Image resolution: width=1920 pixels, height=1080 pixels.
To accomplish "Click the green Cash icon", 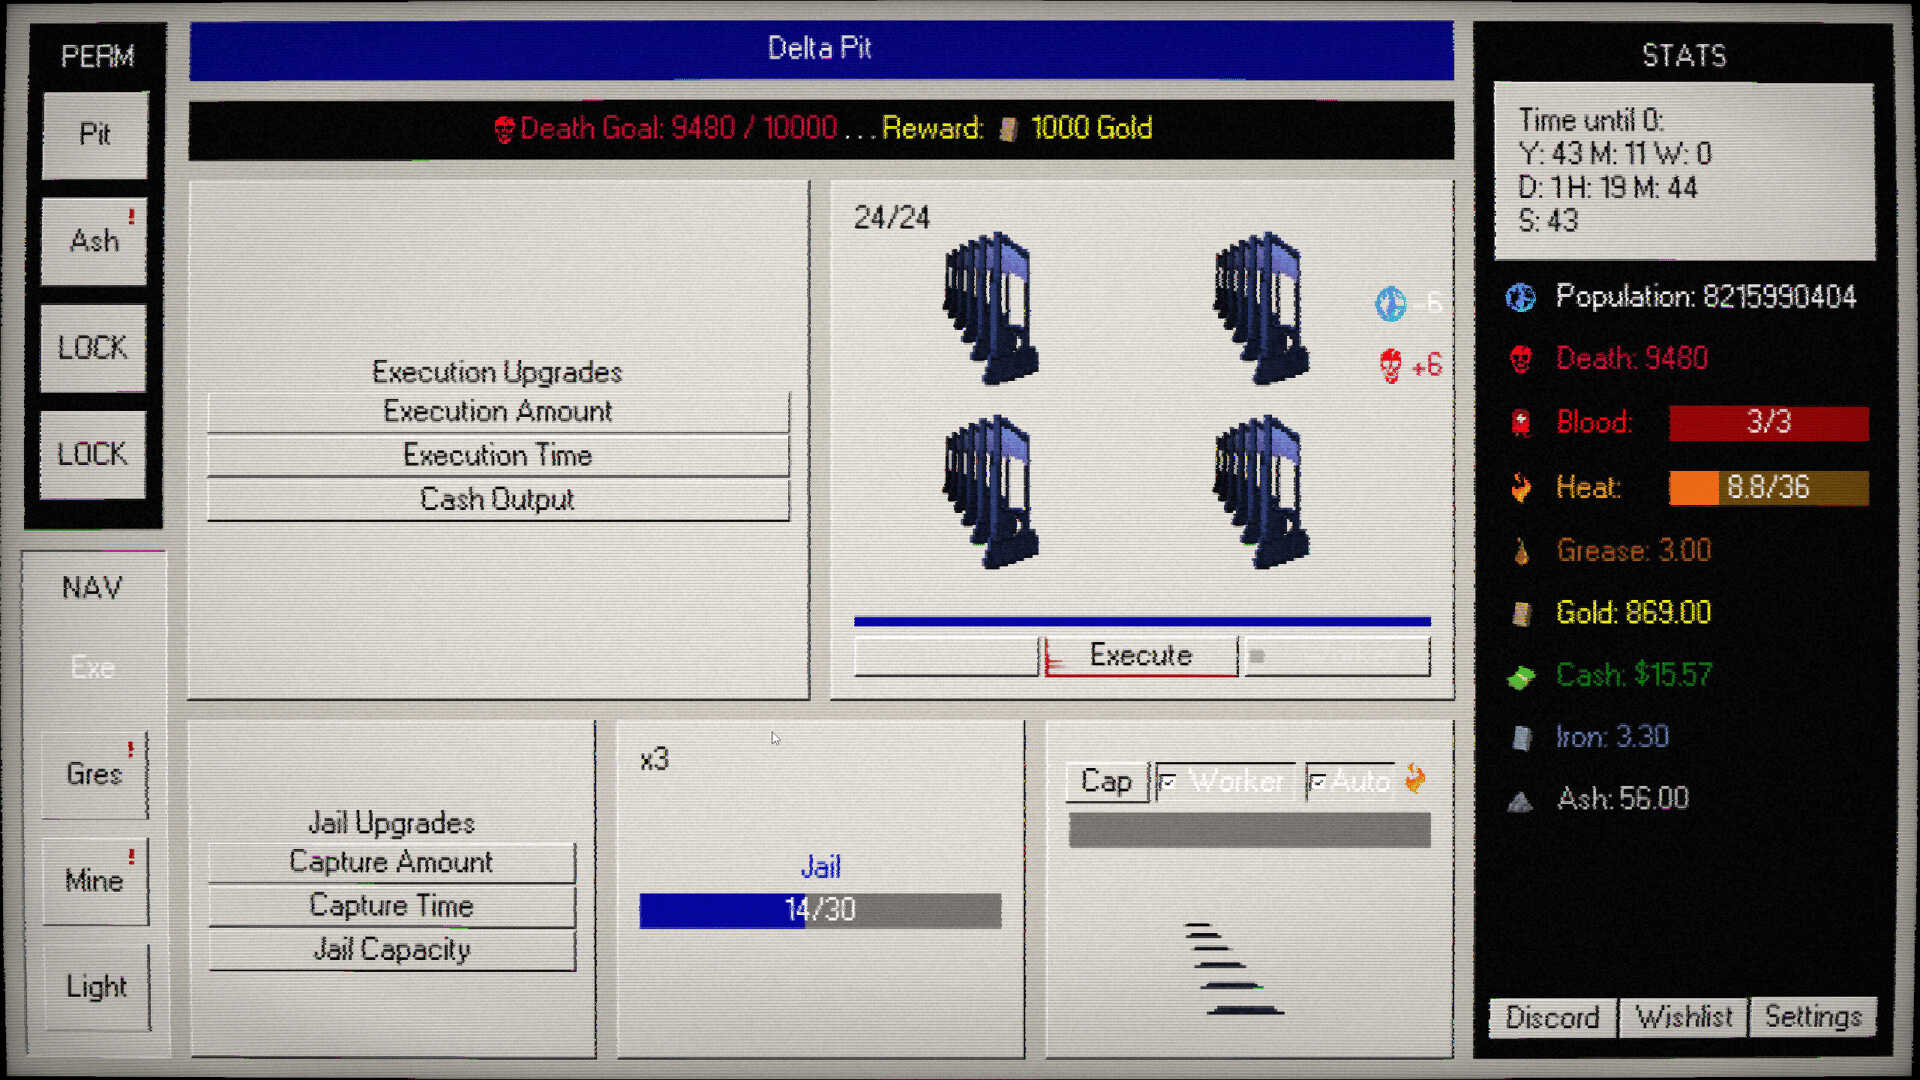I will (x=1521, y=677).
